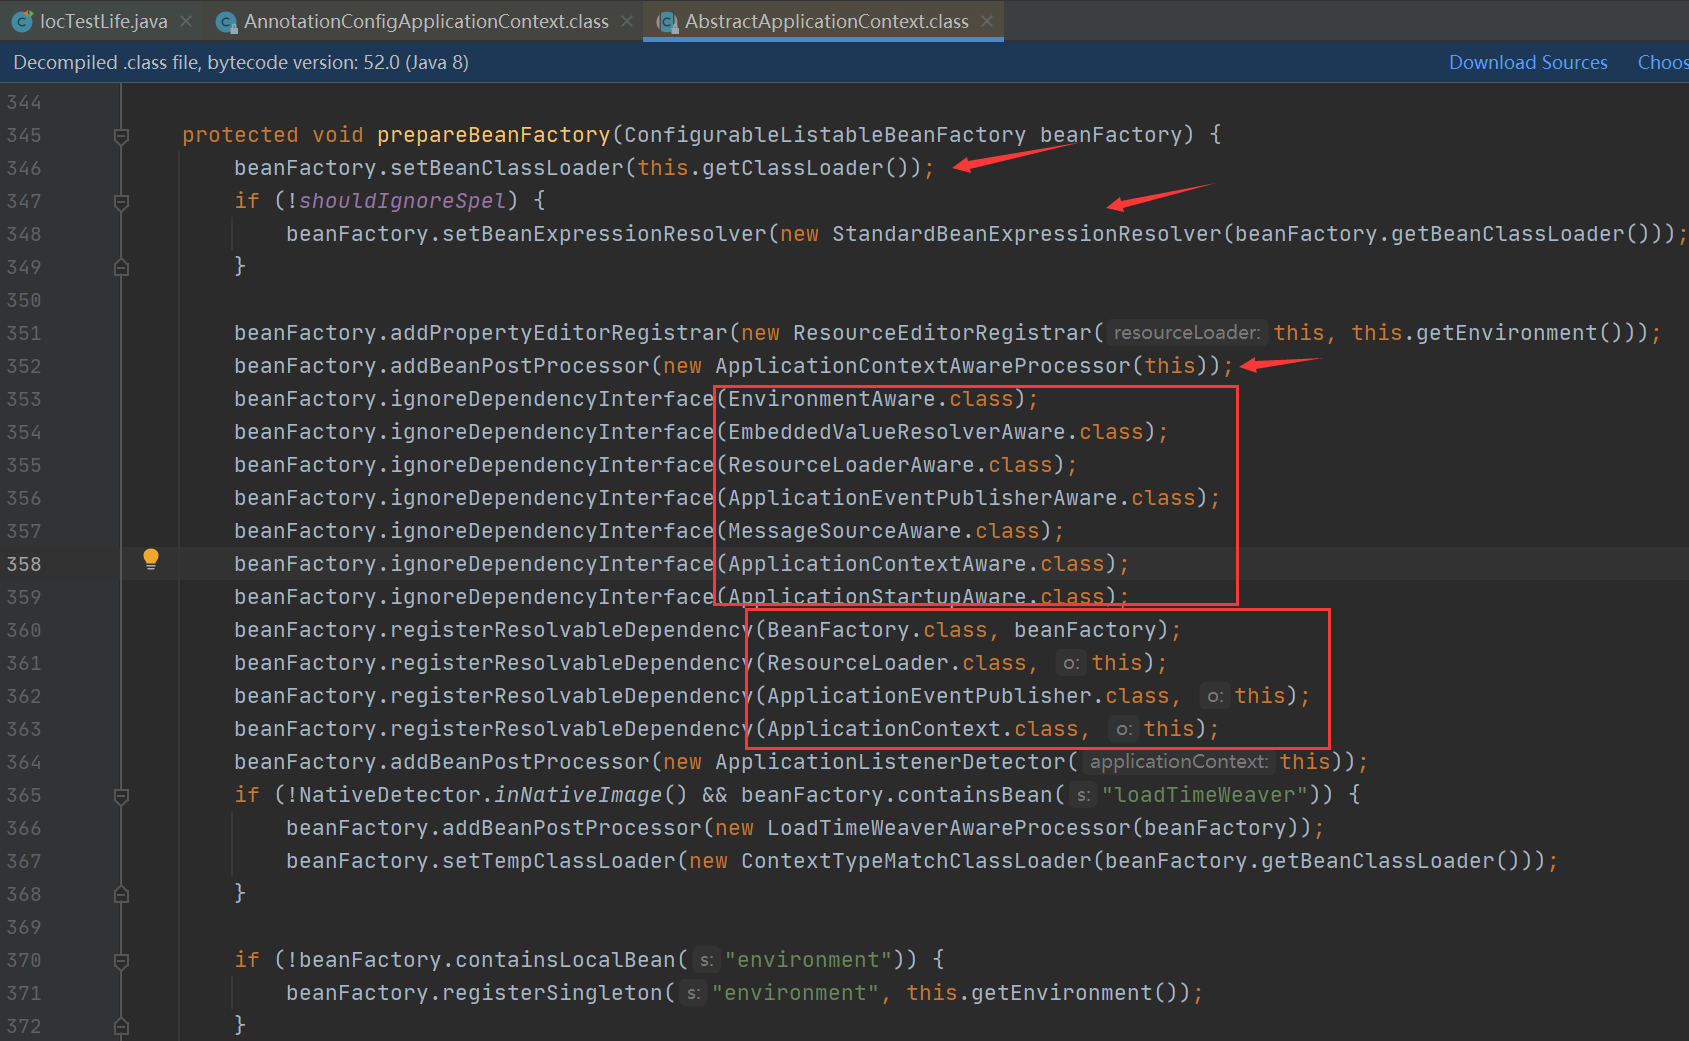The image size is (1689, 1041).
Task: Click ApplicationEventPublisher.class on line 362
Action: point(968,696)
